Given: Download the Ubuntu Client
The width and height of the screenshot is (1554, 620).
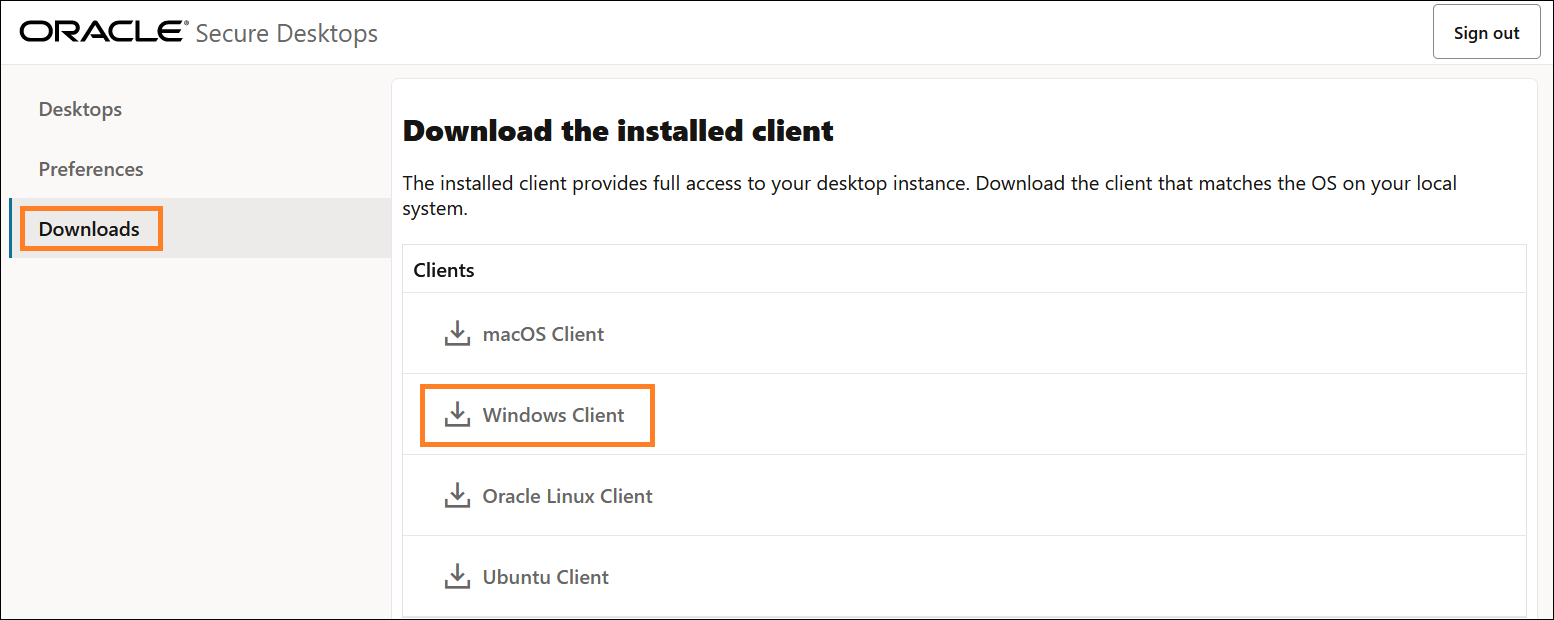Looking at the screenshot, I should pyautogui.click(x=545, y=576).
